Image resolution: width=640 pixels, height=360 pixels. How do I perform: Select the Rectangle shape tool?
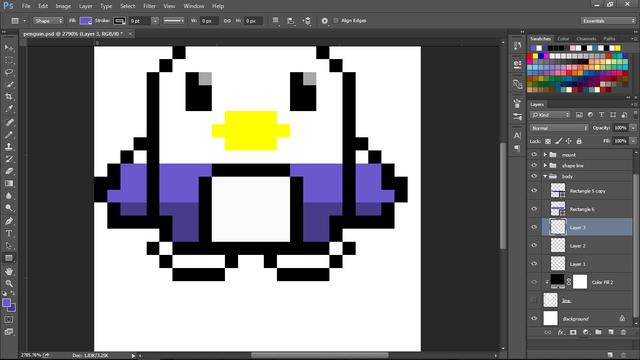[9, 258]
